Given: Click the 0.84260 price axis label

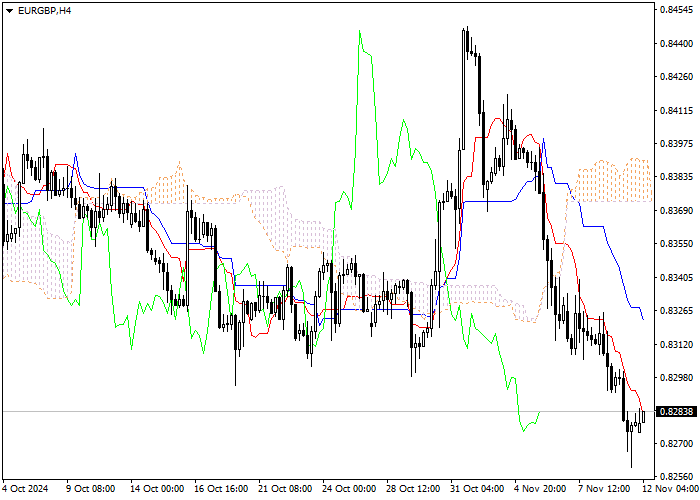Looking at the screenshot, I should (676, 77).
